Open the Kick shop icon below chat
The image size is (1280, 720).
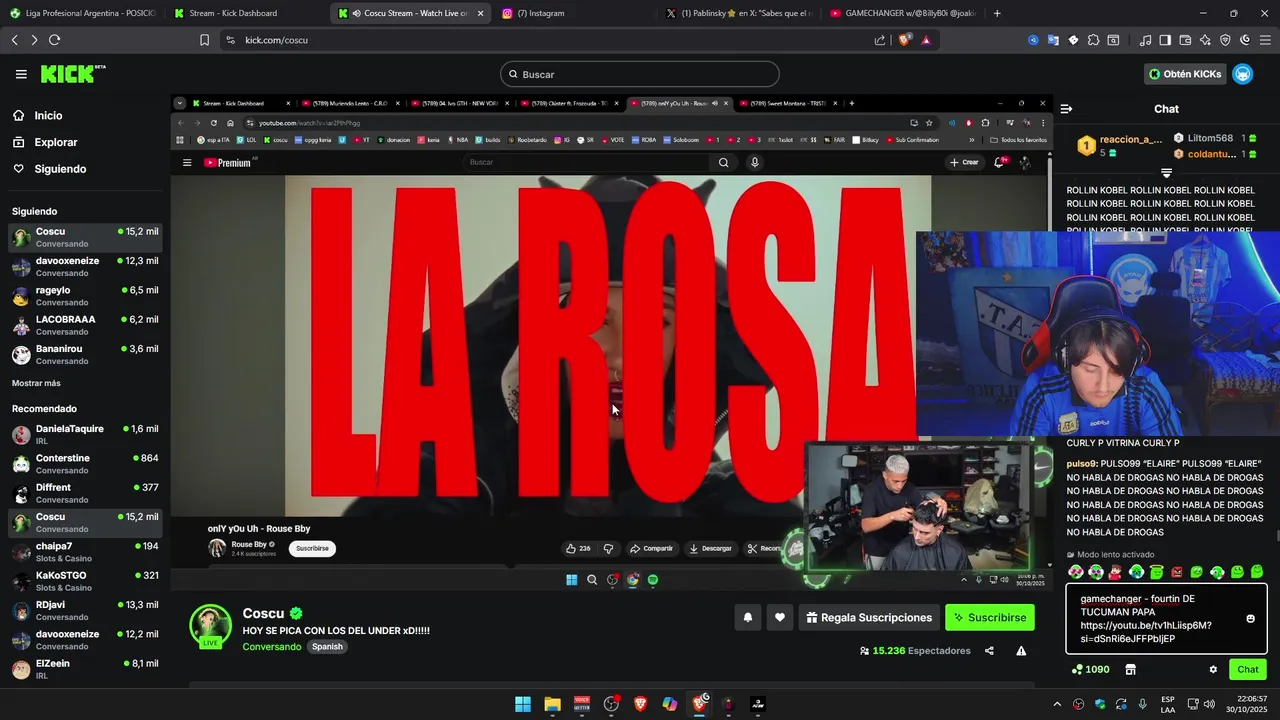1130,670
